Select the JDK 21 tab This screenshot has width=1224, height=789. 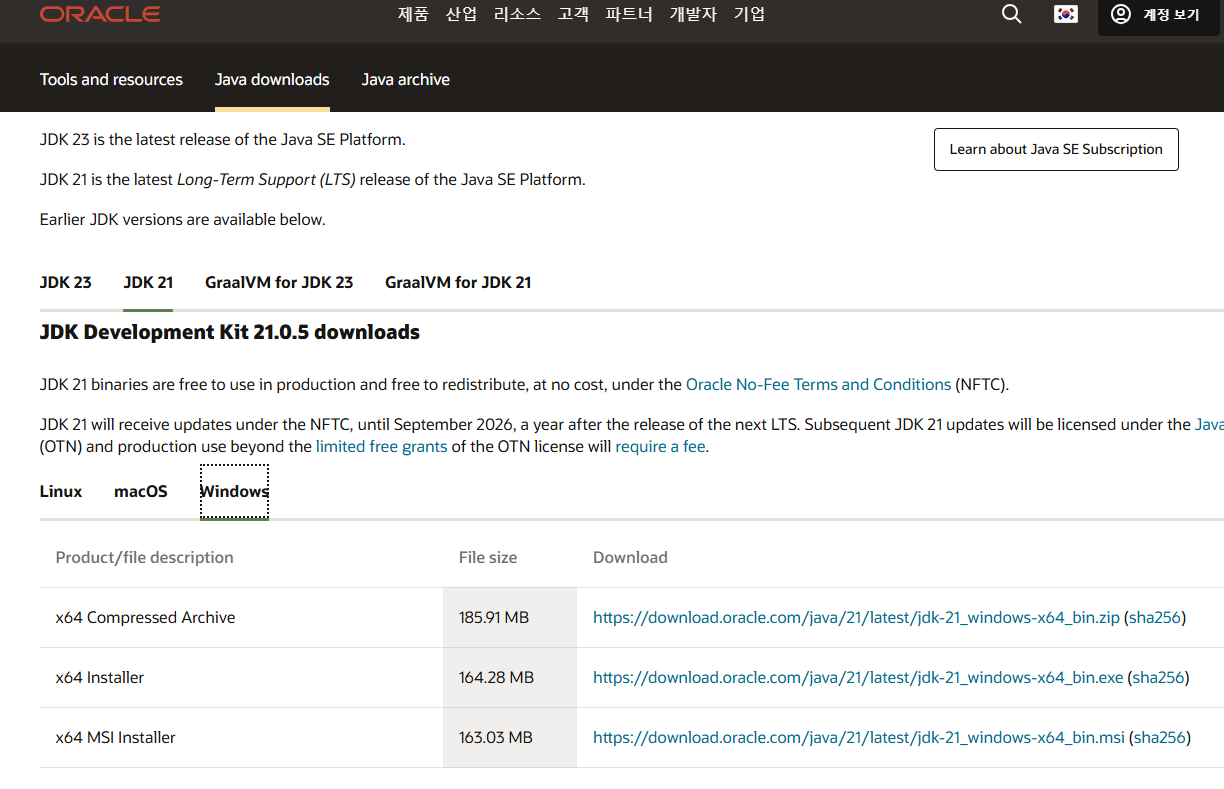(x=148, y=282)
